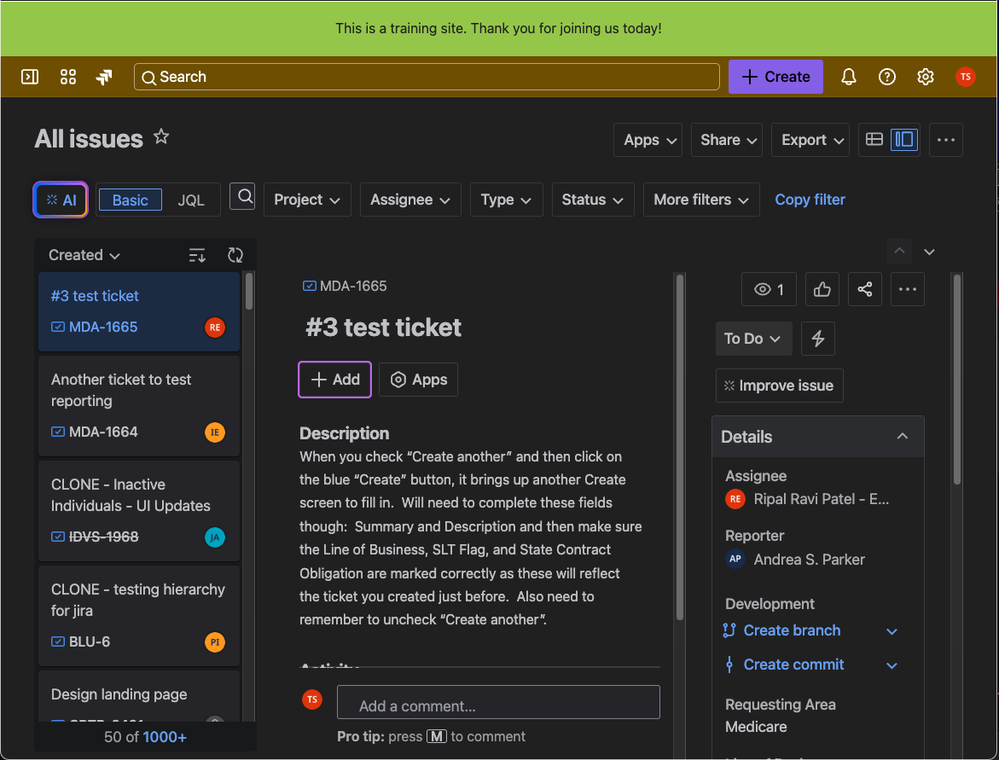This screenshot has height=760, width=999.
Task: Share this issue icon
Action: coord(865,290)
